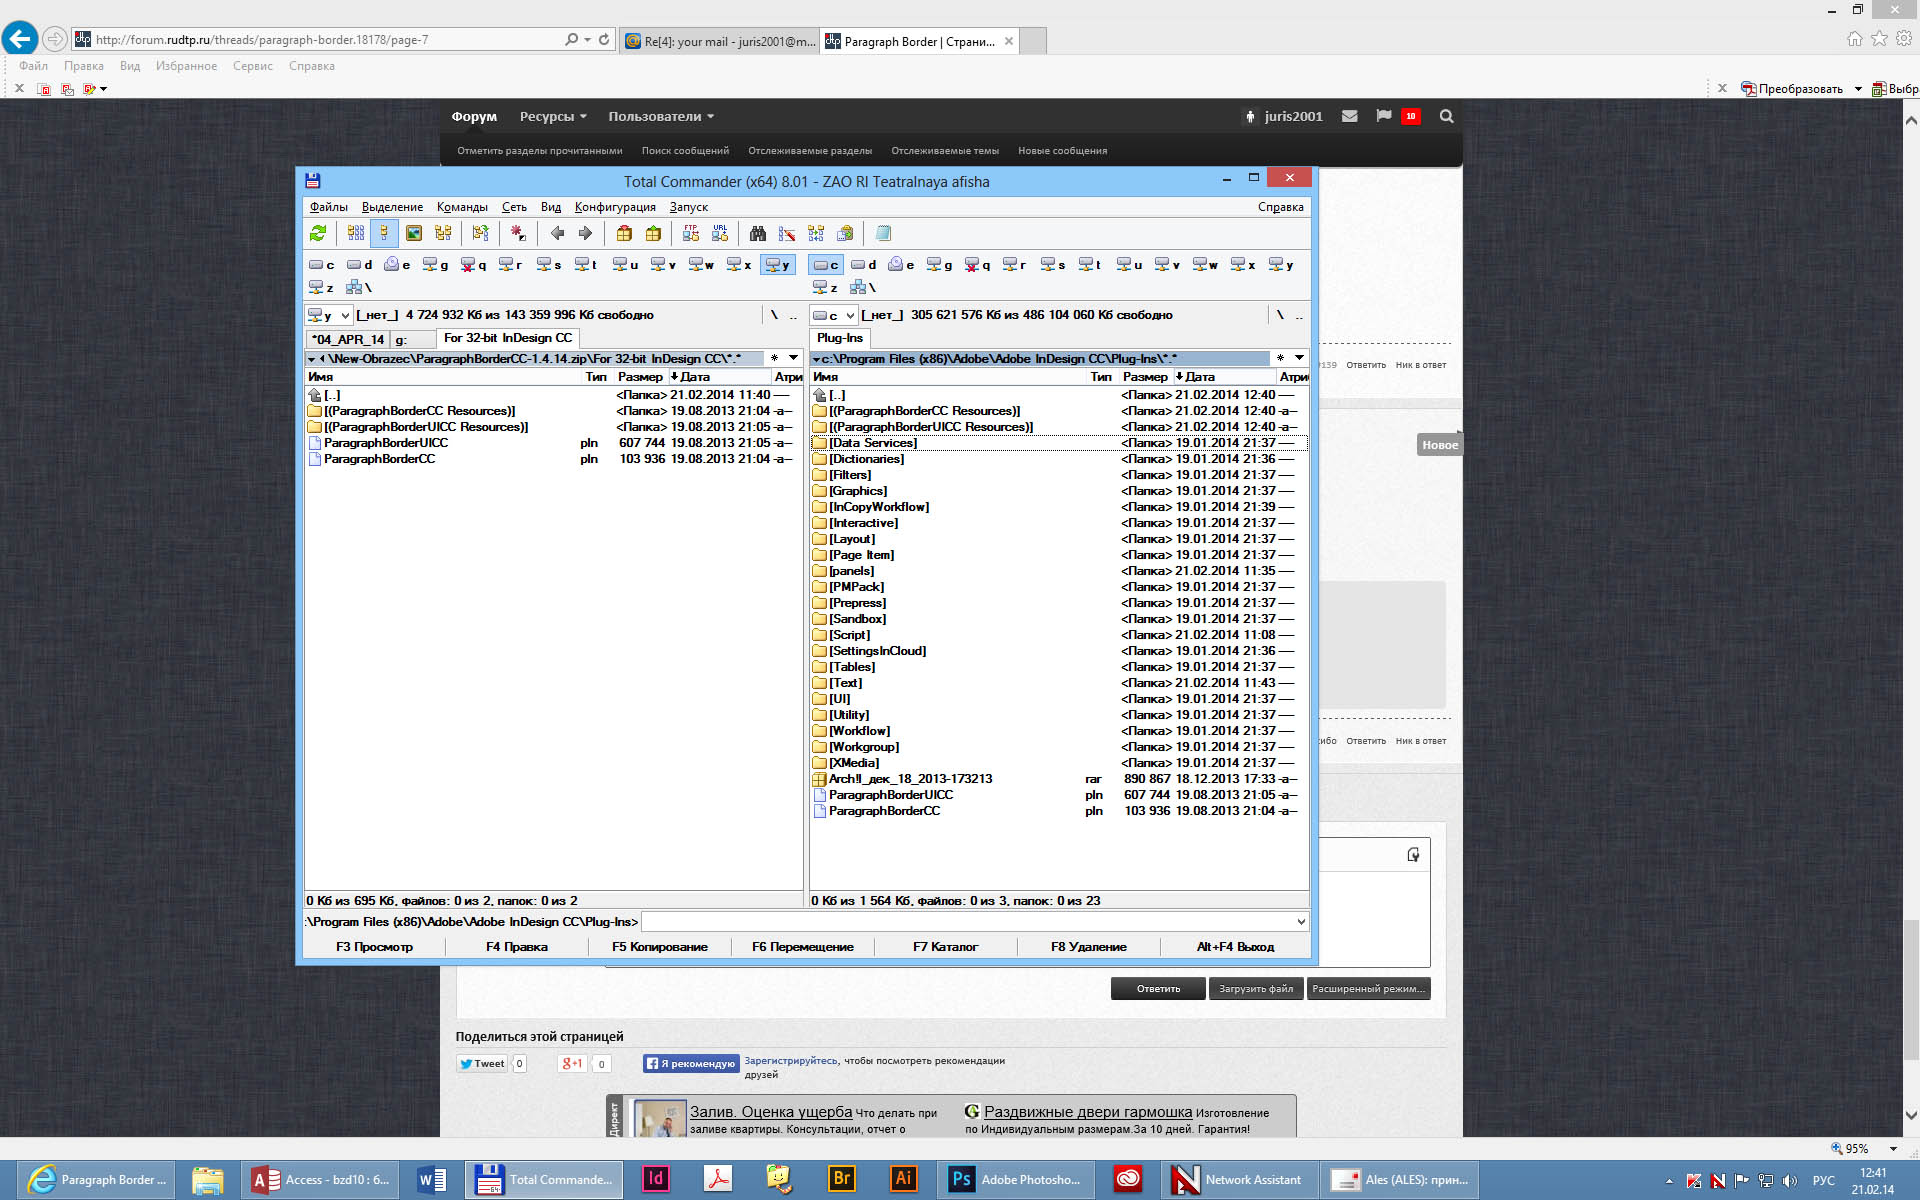1920x1200 pixels.
Task: Click the Tweet share button
Action: click(x=482, y=1064)
